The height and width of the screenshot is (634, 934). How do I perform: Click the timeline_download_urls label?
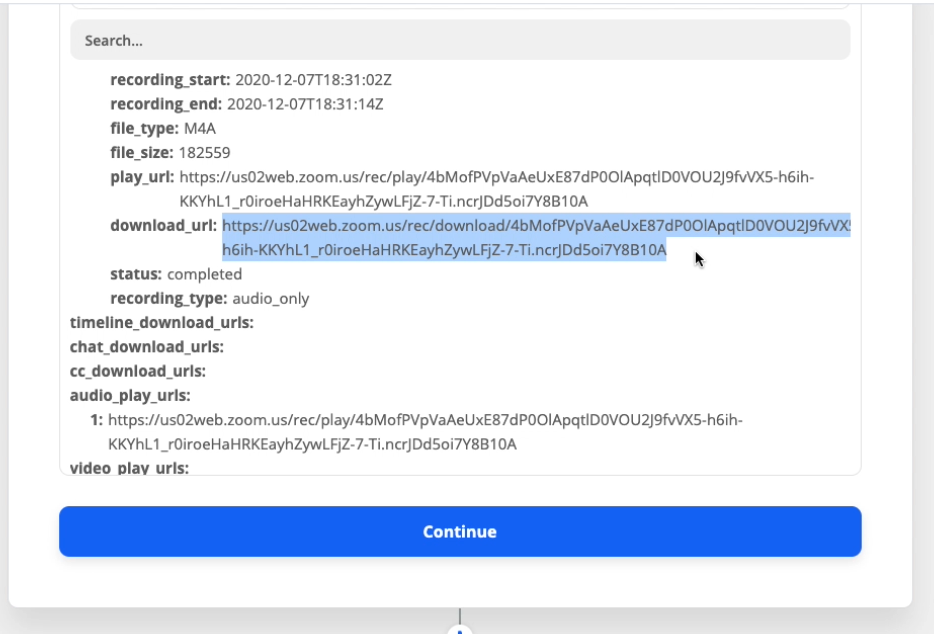[x=161, y=323]
